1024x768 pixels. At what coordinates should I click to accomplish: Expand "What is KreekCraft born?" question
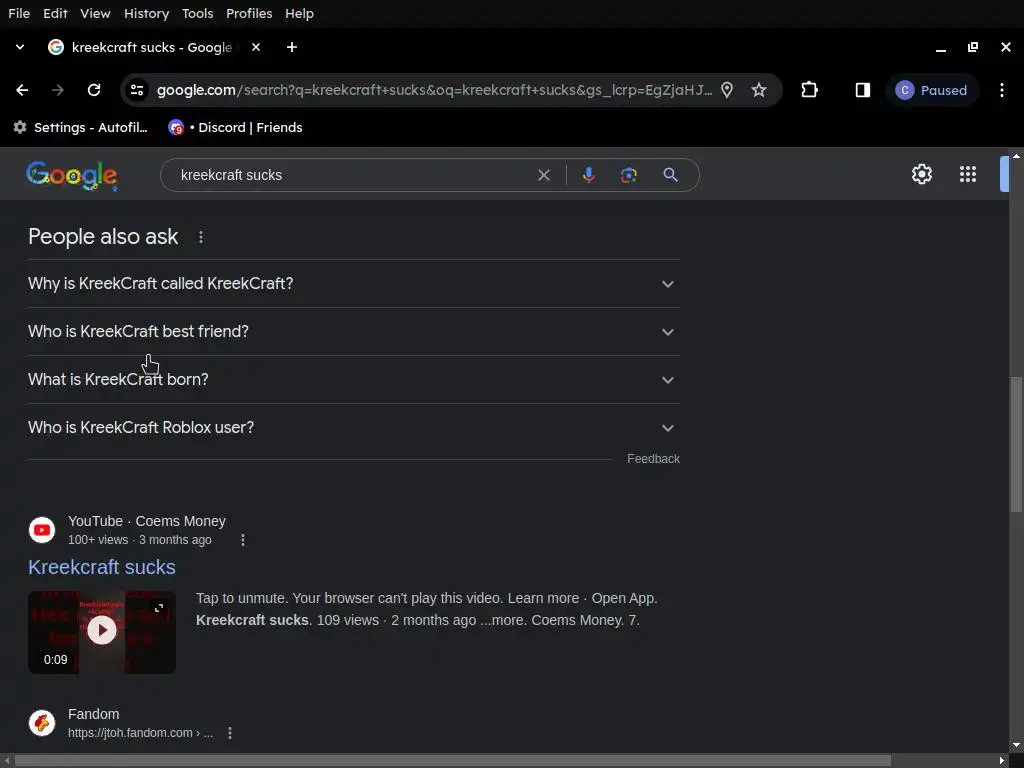tap(353, 379)
